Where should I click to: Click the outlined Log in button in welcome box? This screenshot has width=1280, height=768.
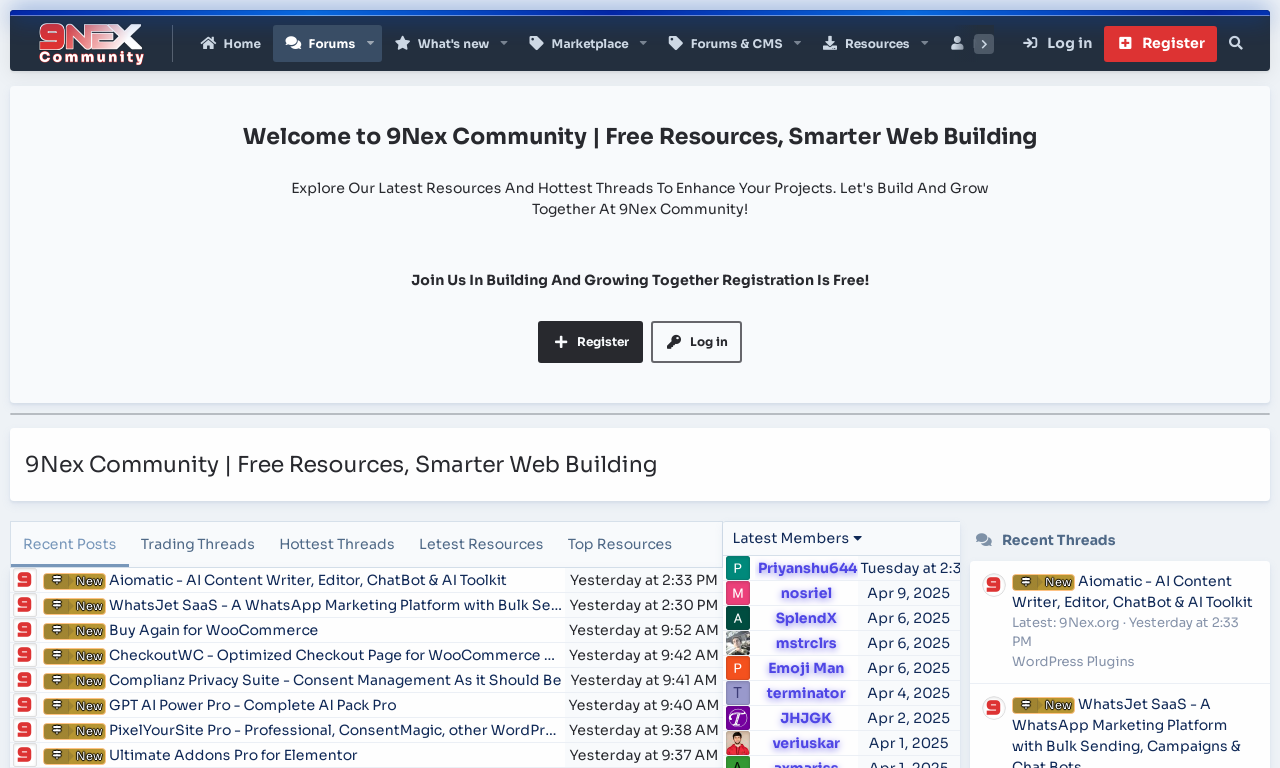click(x=696, y=342)
